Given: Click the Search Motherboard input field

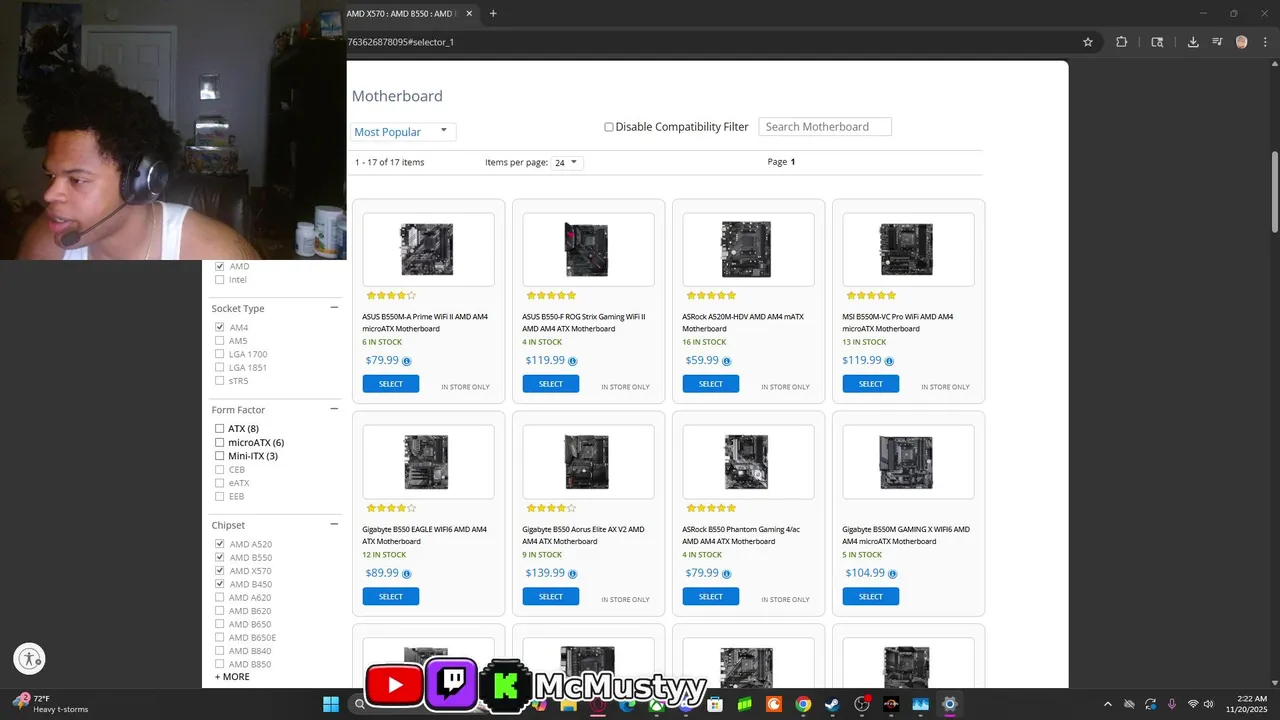Looking at the screenshot, I should pyautogui.click(x=825, y=127).
